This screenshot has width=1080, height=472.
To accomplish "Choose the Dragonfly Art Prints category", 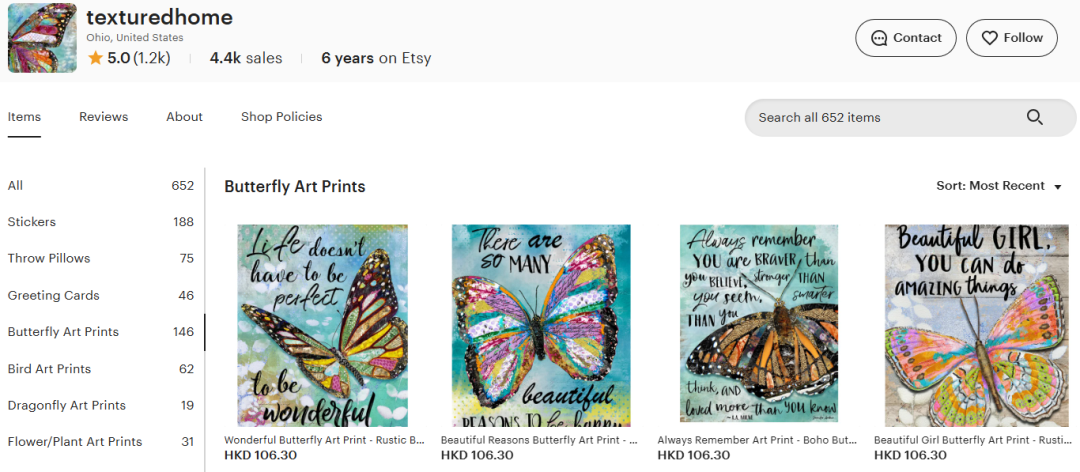I will pyautogui.click(x=66, y=405).
